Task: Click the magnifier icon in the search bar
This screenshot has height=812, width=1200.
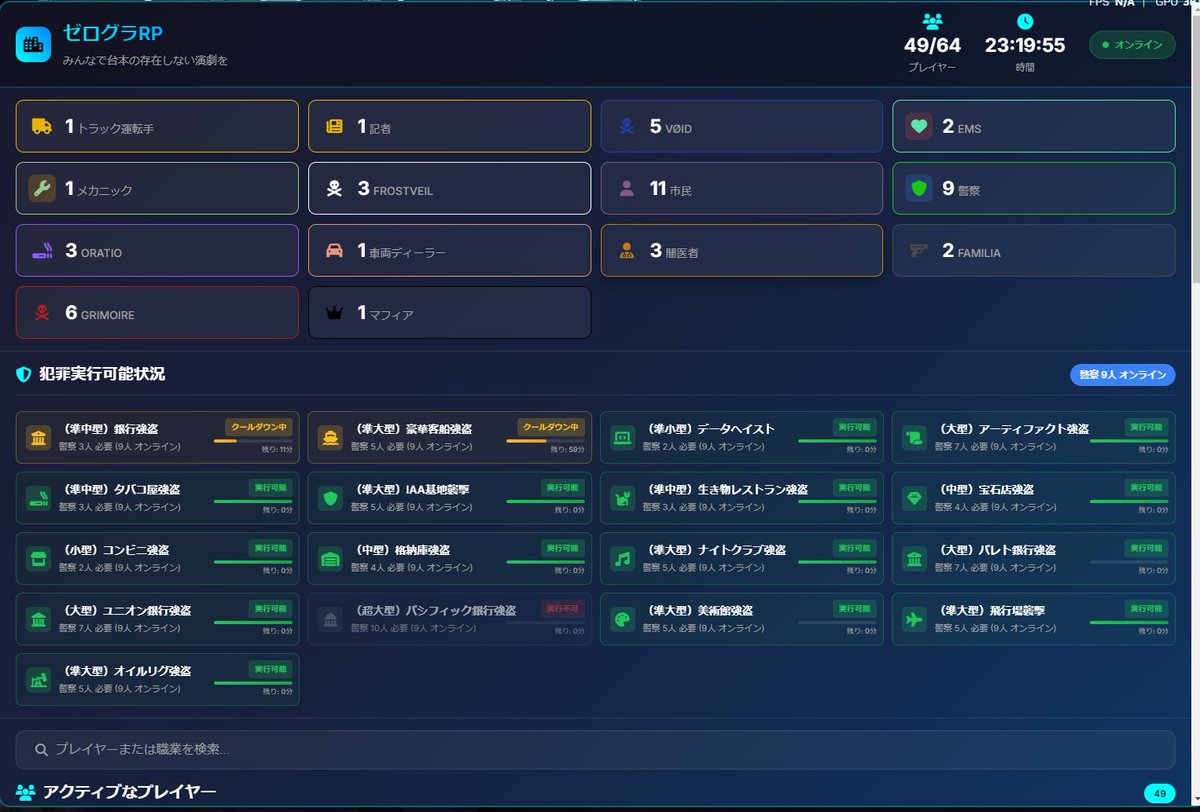Action: 41,750
